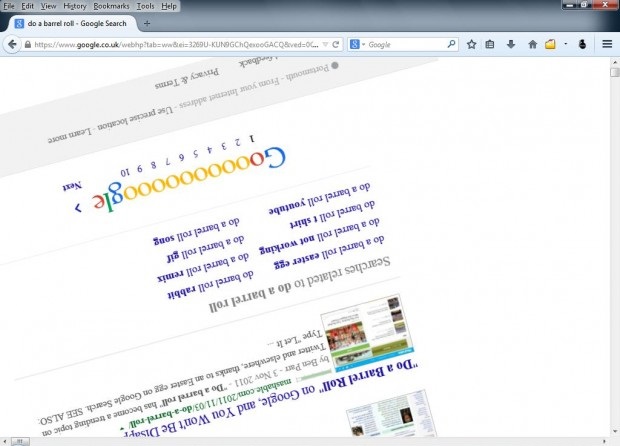Open 'do a barrel roll t shirt' search
The height and width of the screenshot is (446, 620).
pyautogui.click(x=332, y=216)
